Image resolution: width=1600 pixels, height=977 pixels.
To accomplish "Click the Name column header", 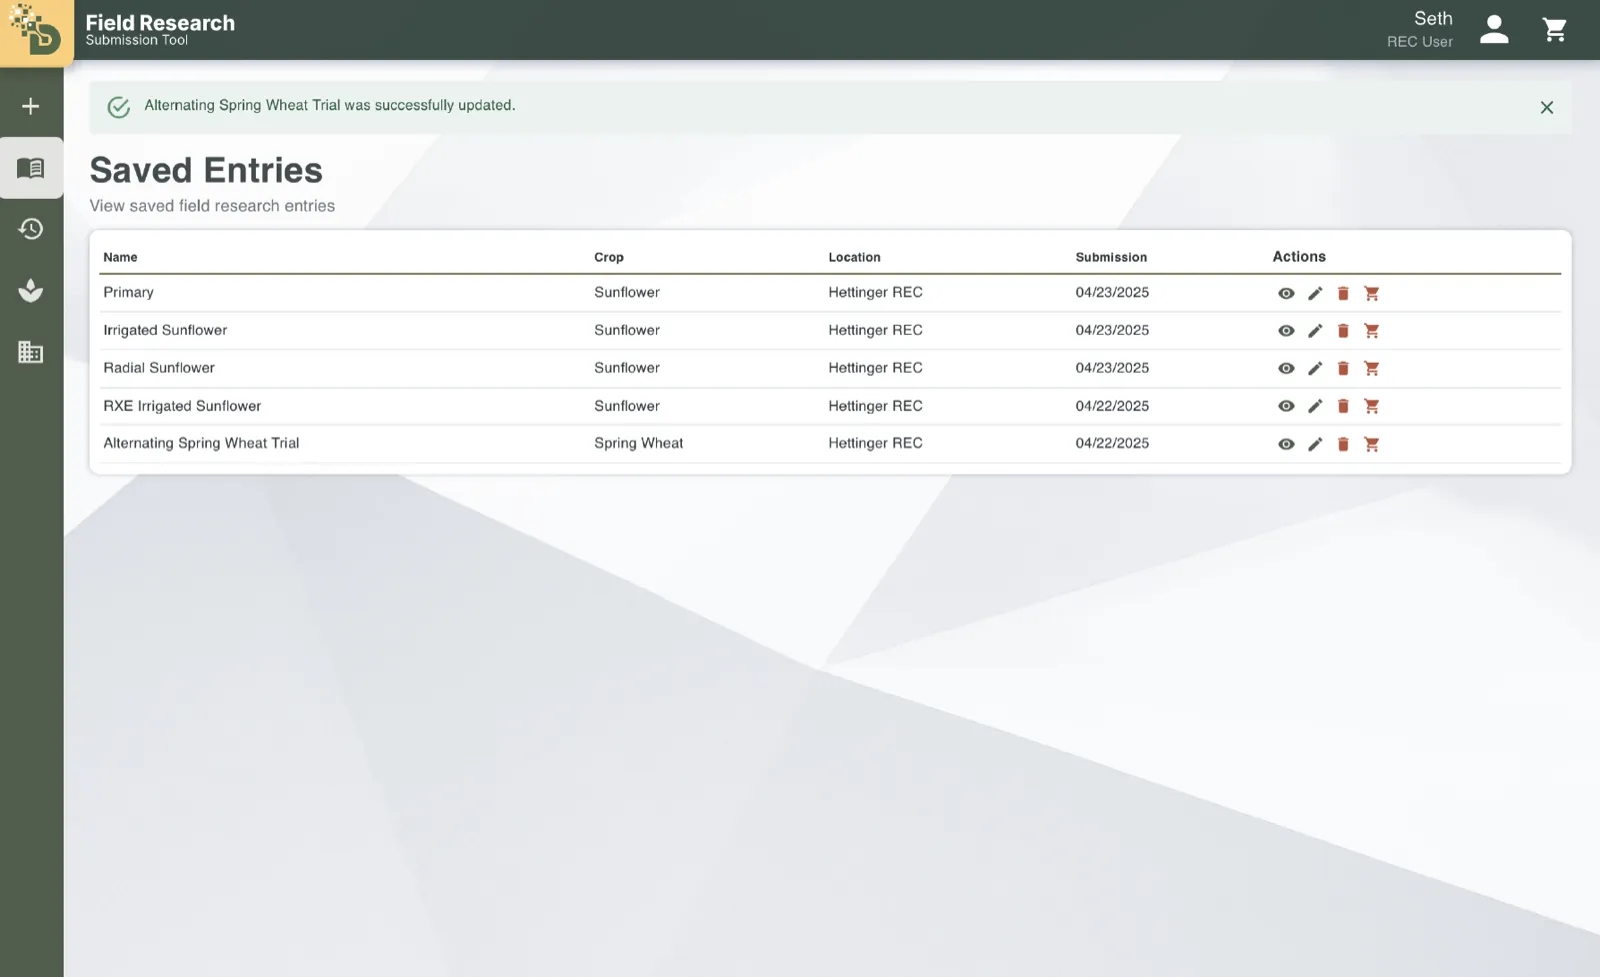I will (x=120, y=257).
